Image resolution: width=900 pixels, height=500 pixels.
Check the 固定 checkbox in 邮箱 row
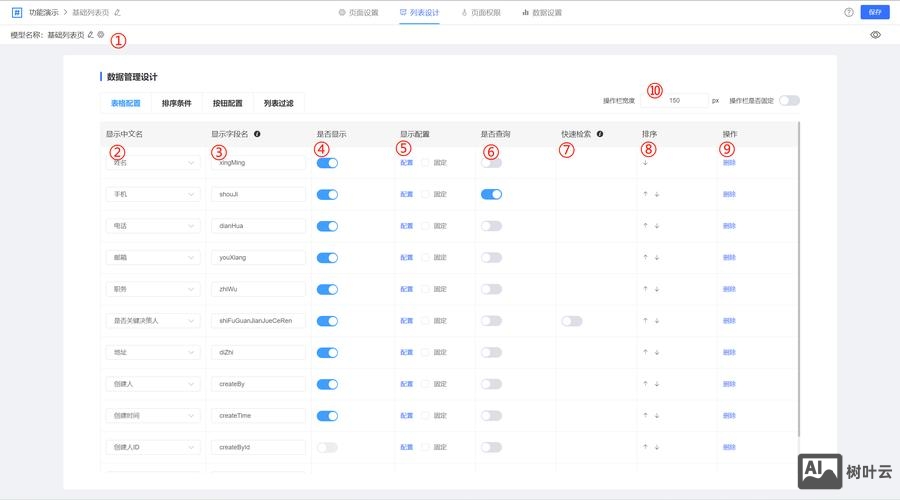pyautogui.click(x=425, y=258)
